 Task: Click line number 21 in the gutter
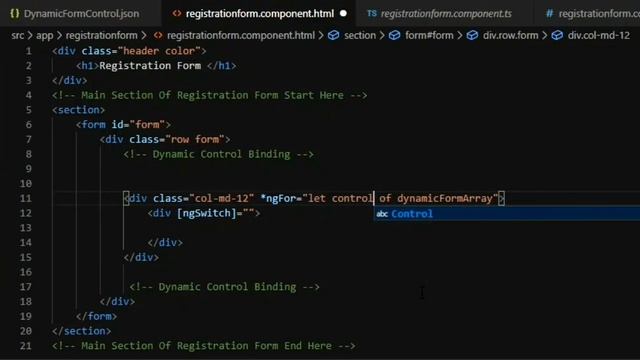point(25,346)
